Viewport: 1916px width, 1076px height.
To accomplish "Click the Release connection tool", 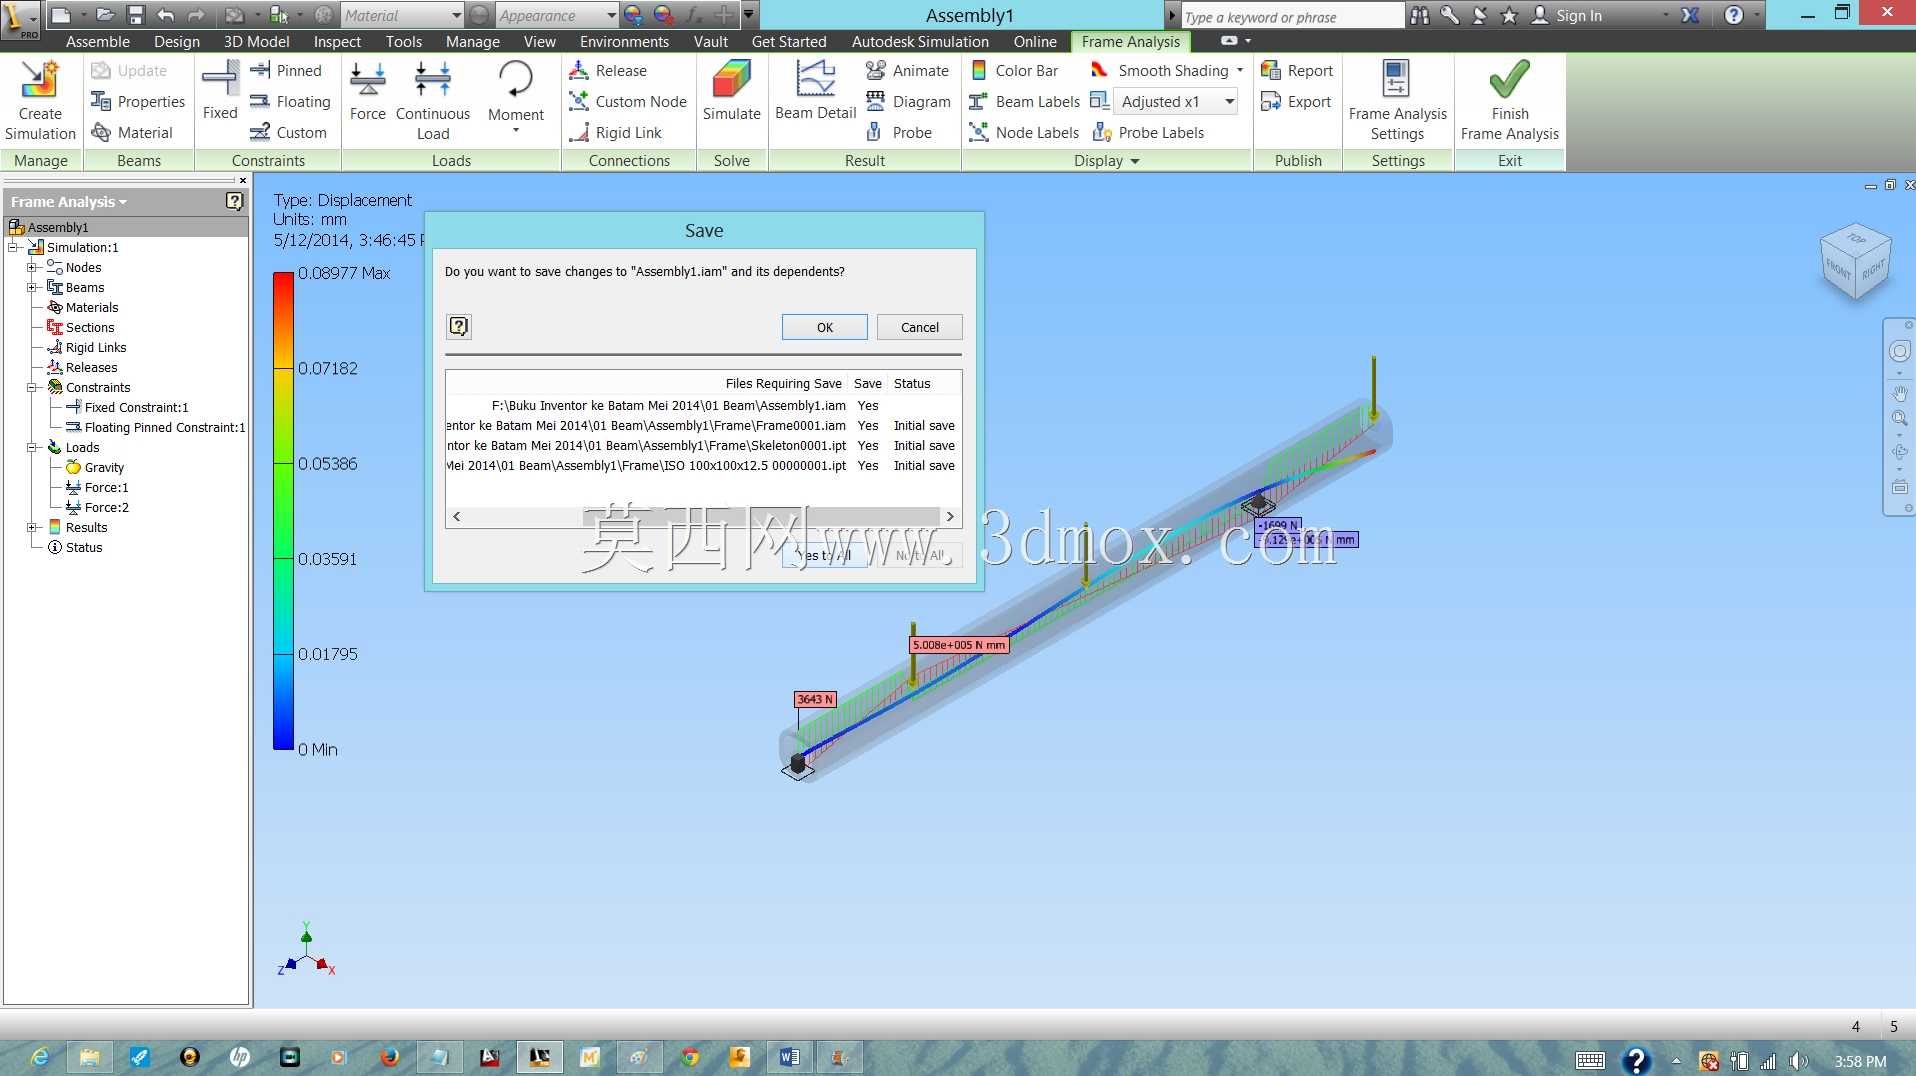I will (608, 71).
